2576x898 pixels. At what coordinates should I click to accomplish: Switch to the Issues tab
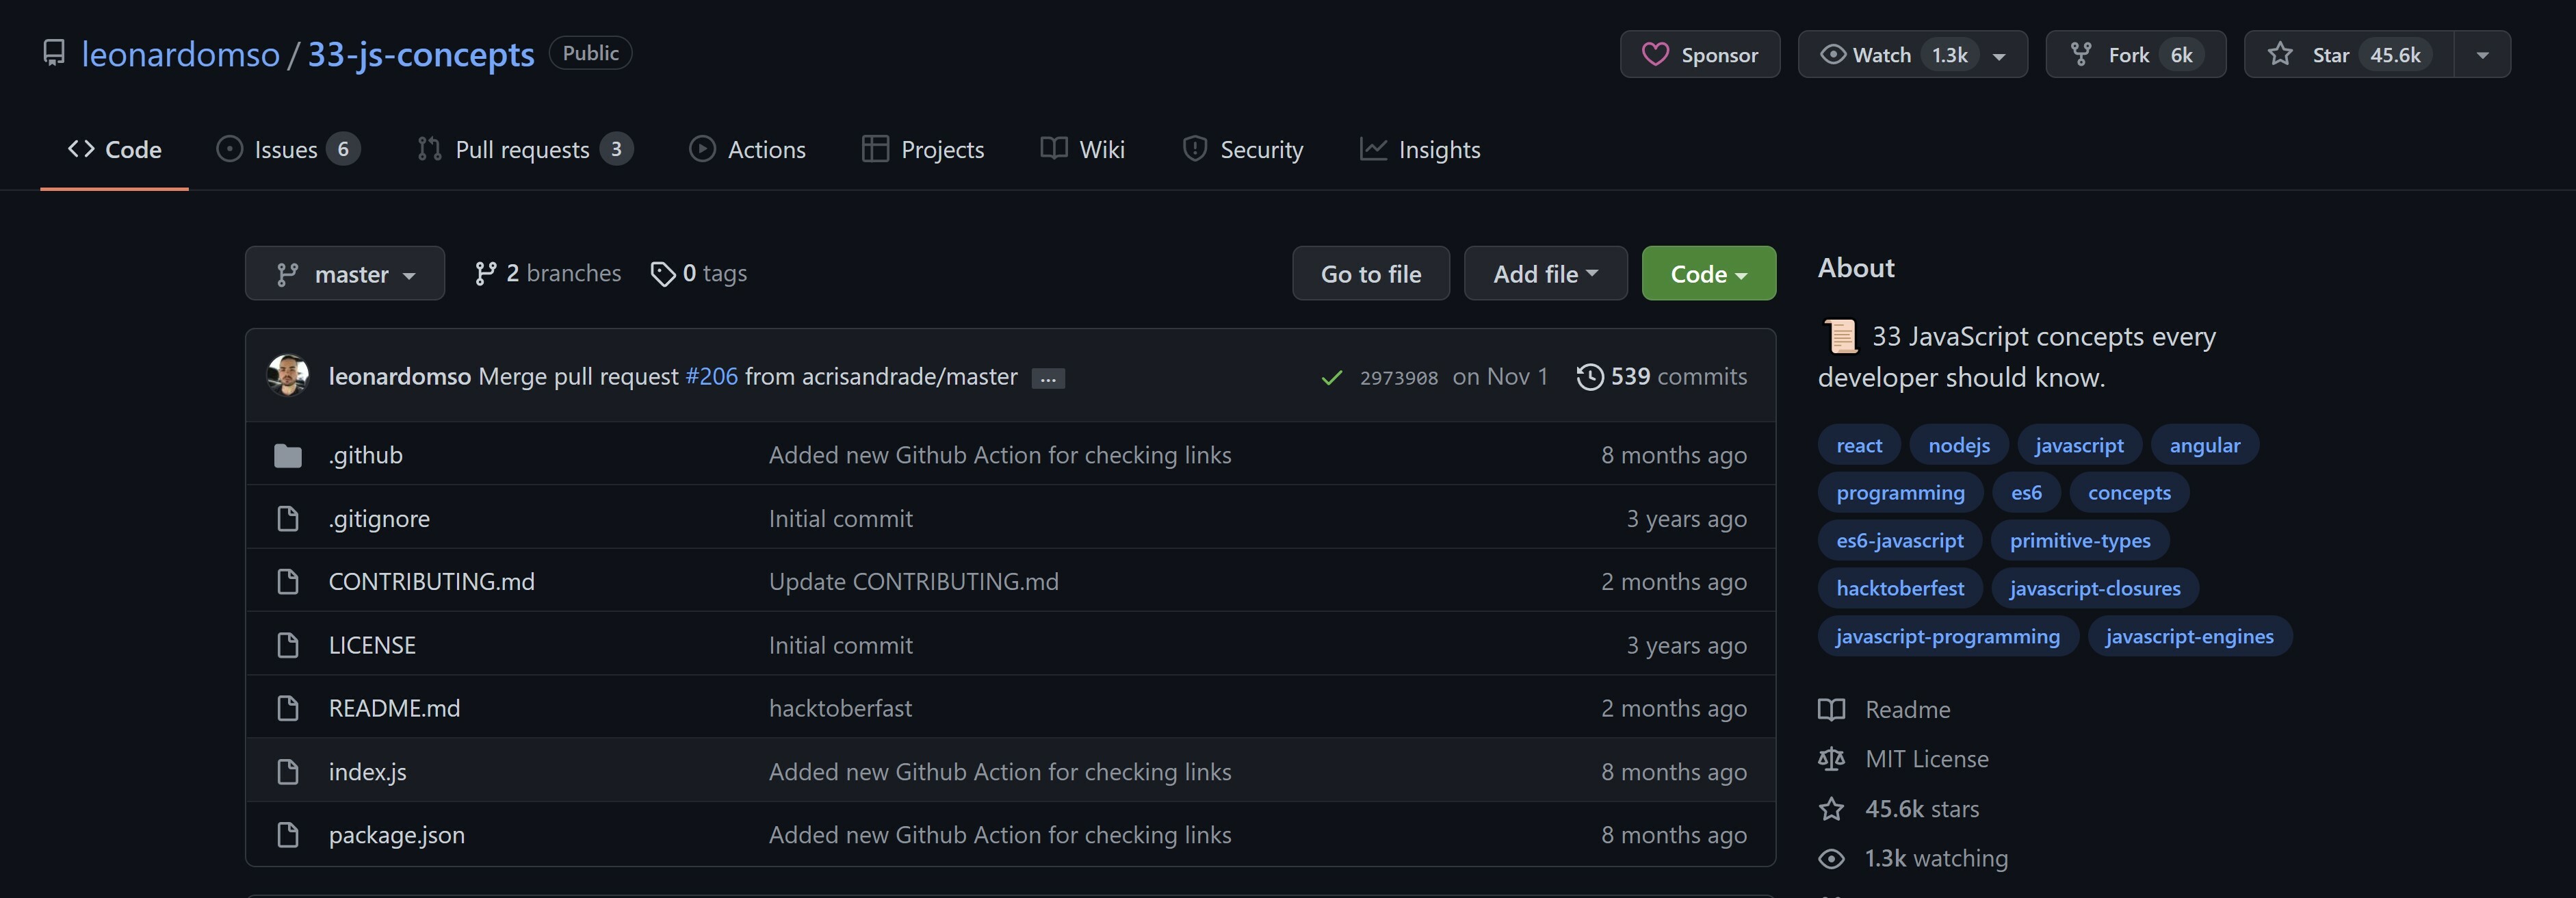pyautogui.click(x=288, y=149)
